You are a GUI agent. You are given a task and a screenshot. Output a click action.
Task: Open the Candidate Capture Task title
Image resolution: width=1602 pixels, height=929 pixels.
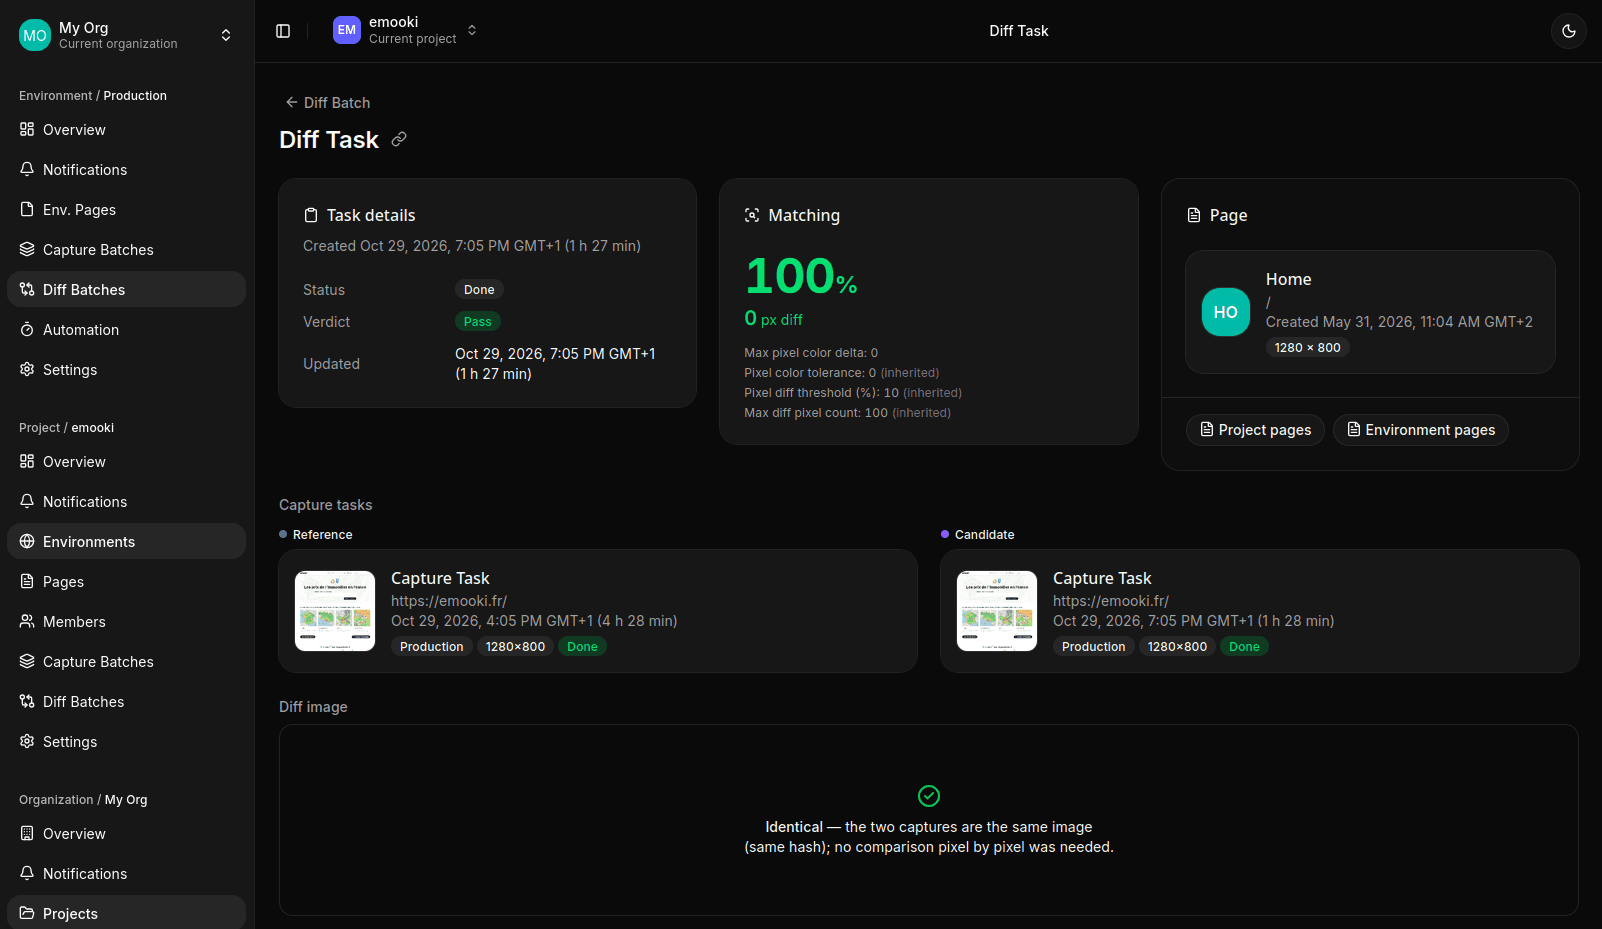click(x=1102, y=578)
